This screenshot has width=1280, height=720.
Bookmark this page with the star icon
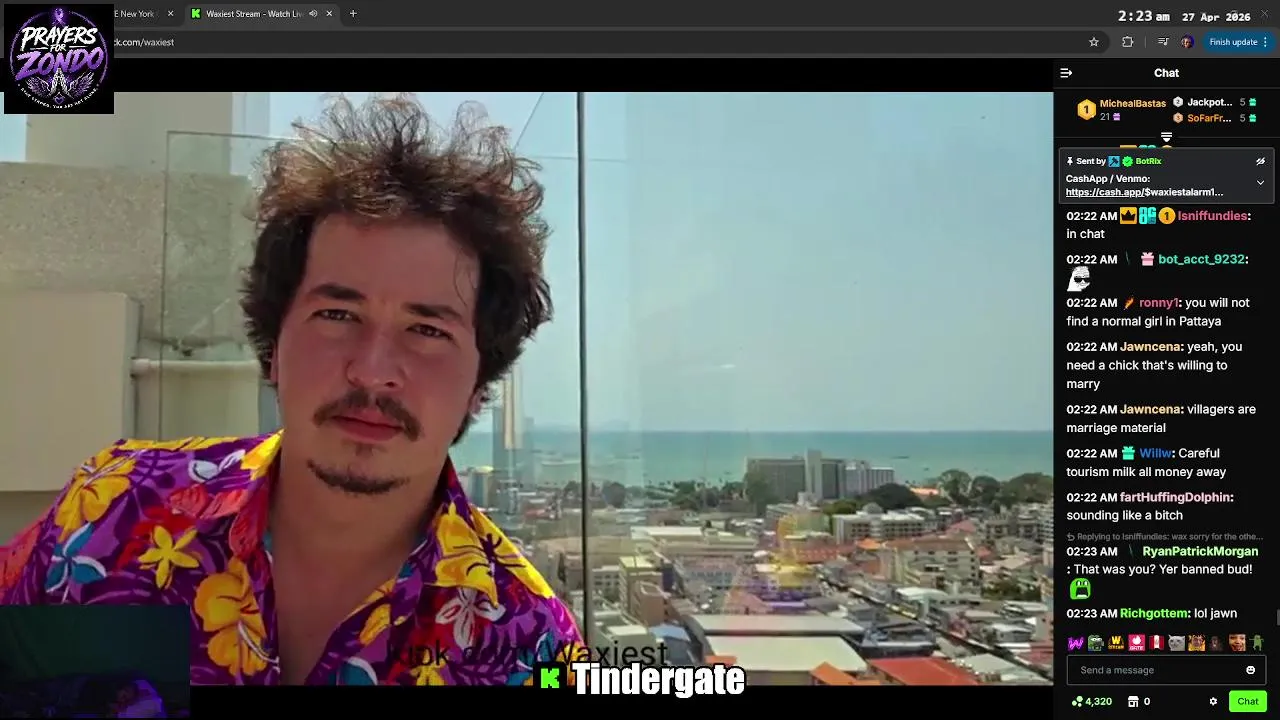pos(1094,42)
